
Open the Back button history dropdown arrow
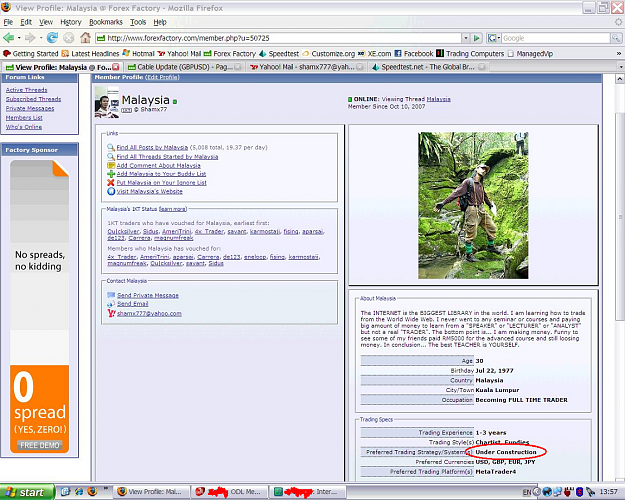click(x=19, y=38)
